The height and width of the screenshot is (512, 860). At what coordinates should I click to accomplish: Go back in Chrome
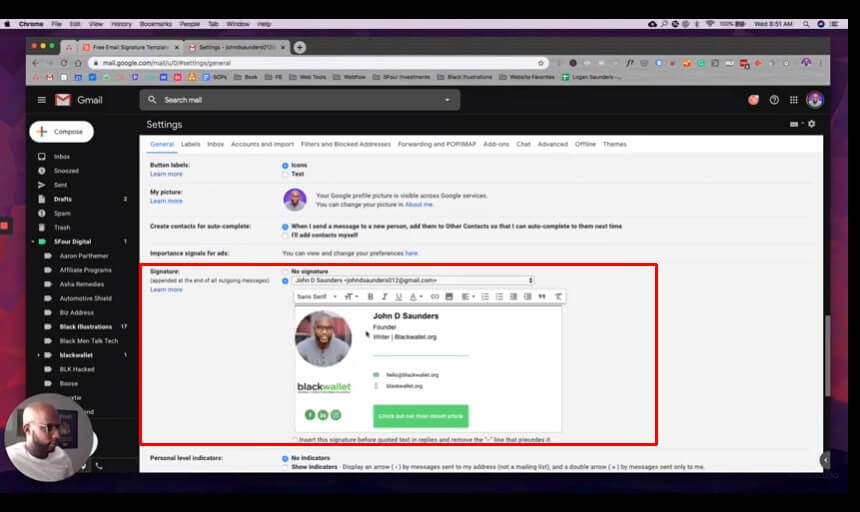tap(36, 63)
